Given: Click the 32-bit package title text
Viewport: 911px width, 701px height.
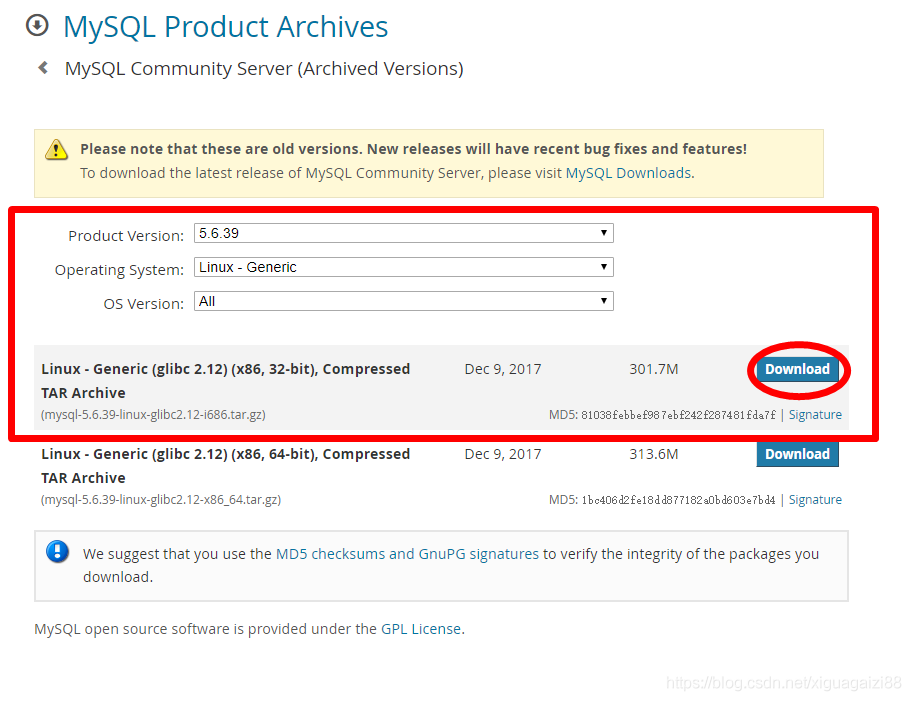Looking at the screenshot, I should click(225, 369).
